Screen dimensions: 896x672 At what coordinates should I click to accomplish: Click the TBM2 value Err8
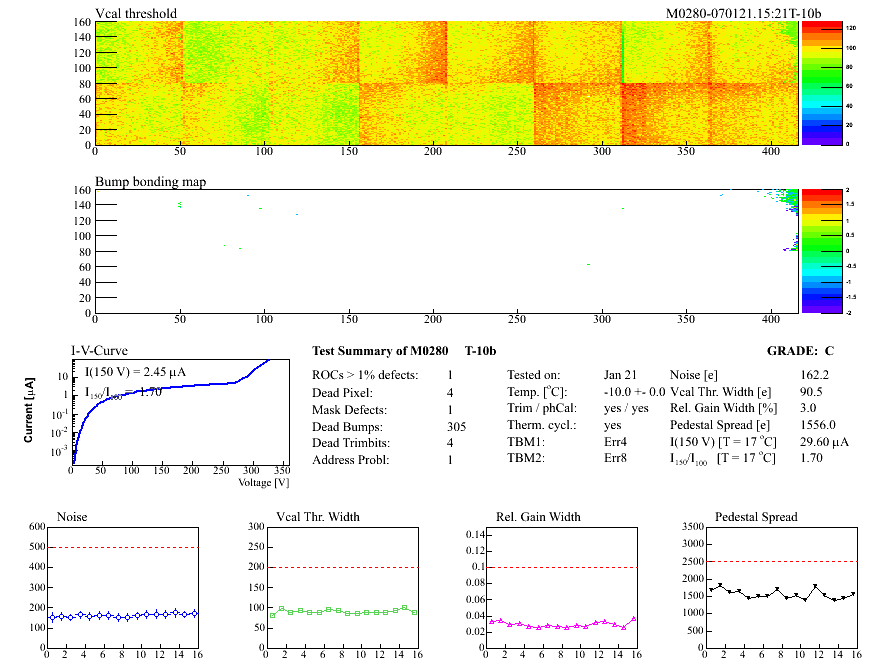pyautogui.click(x=615, y=458)
